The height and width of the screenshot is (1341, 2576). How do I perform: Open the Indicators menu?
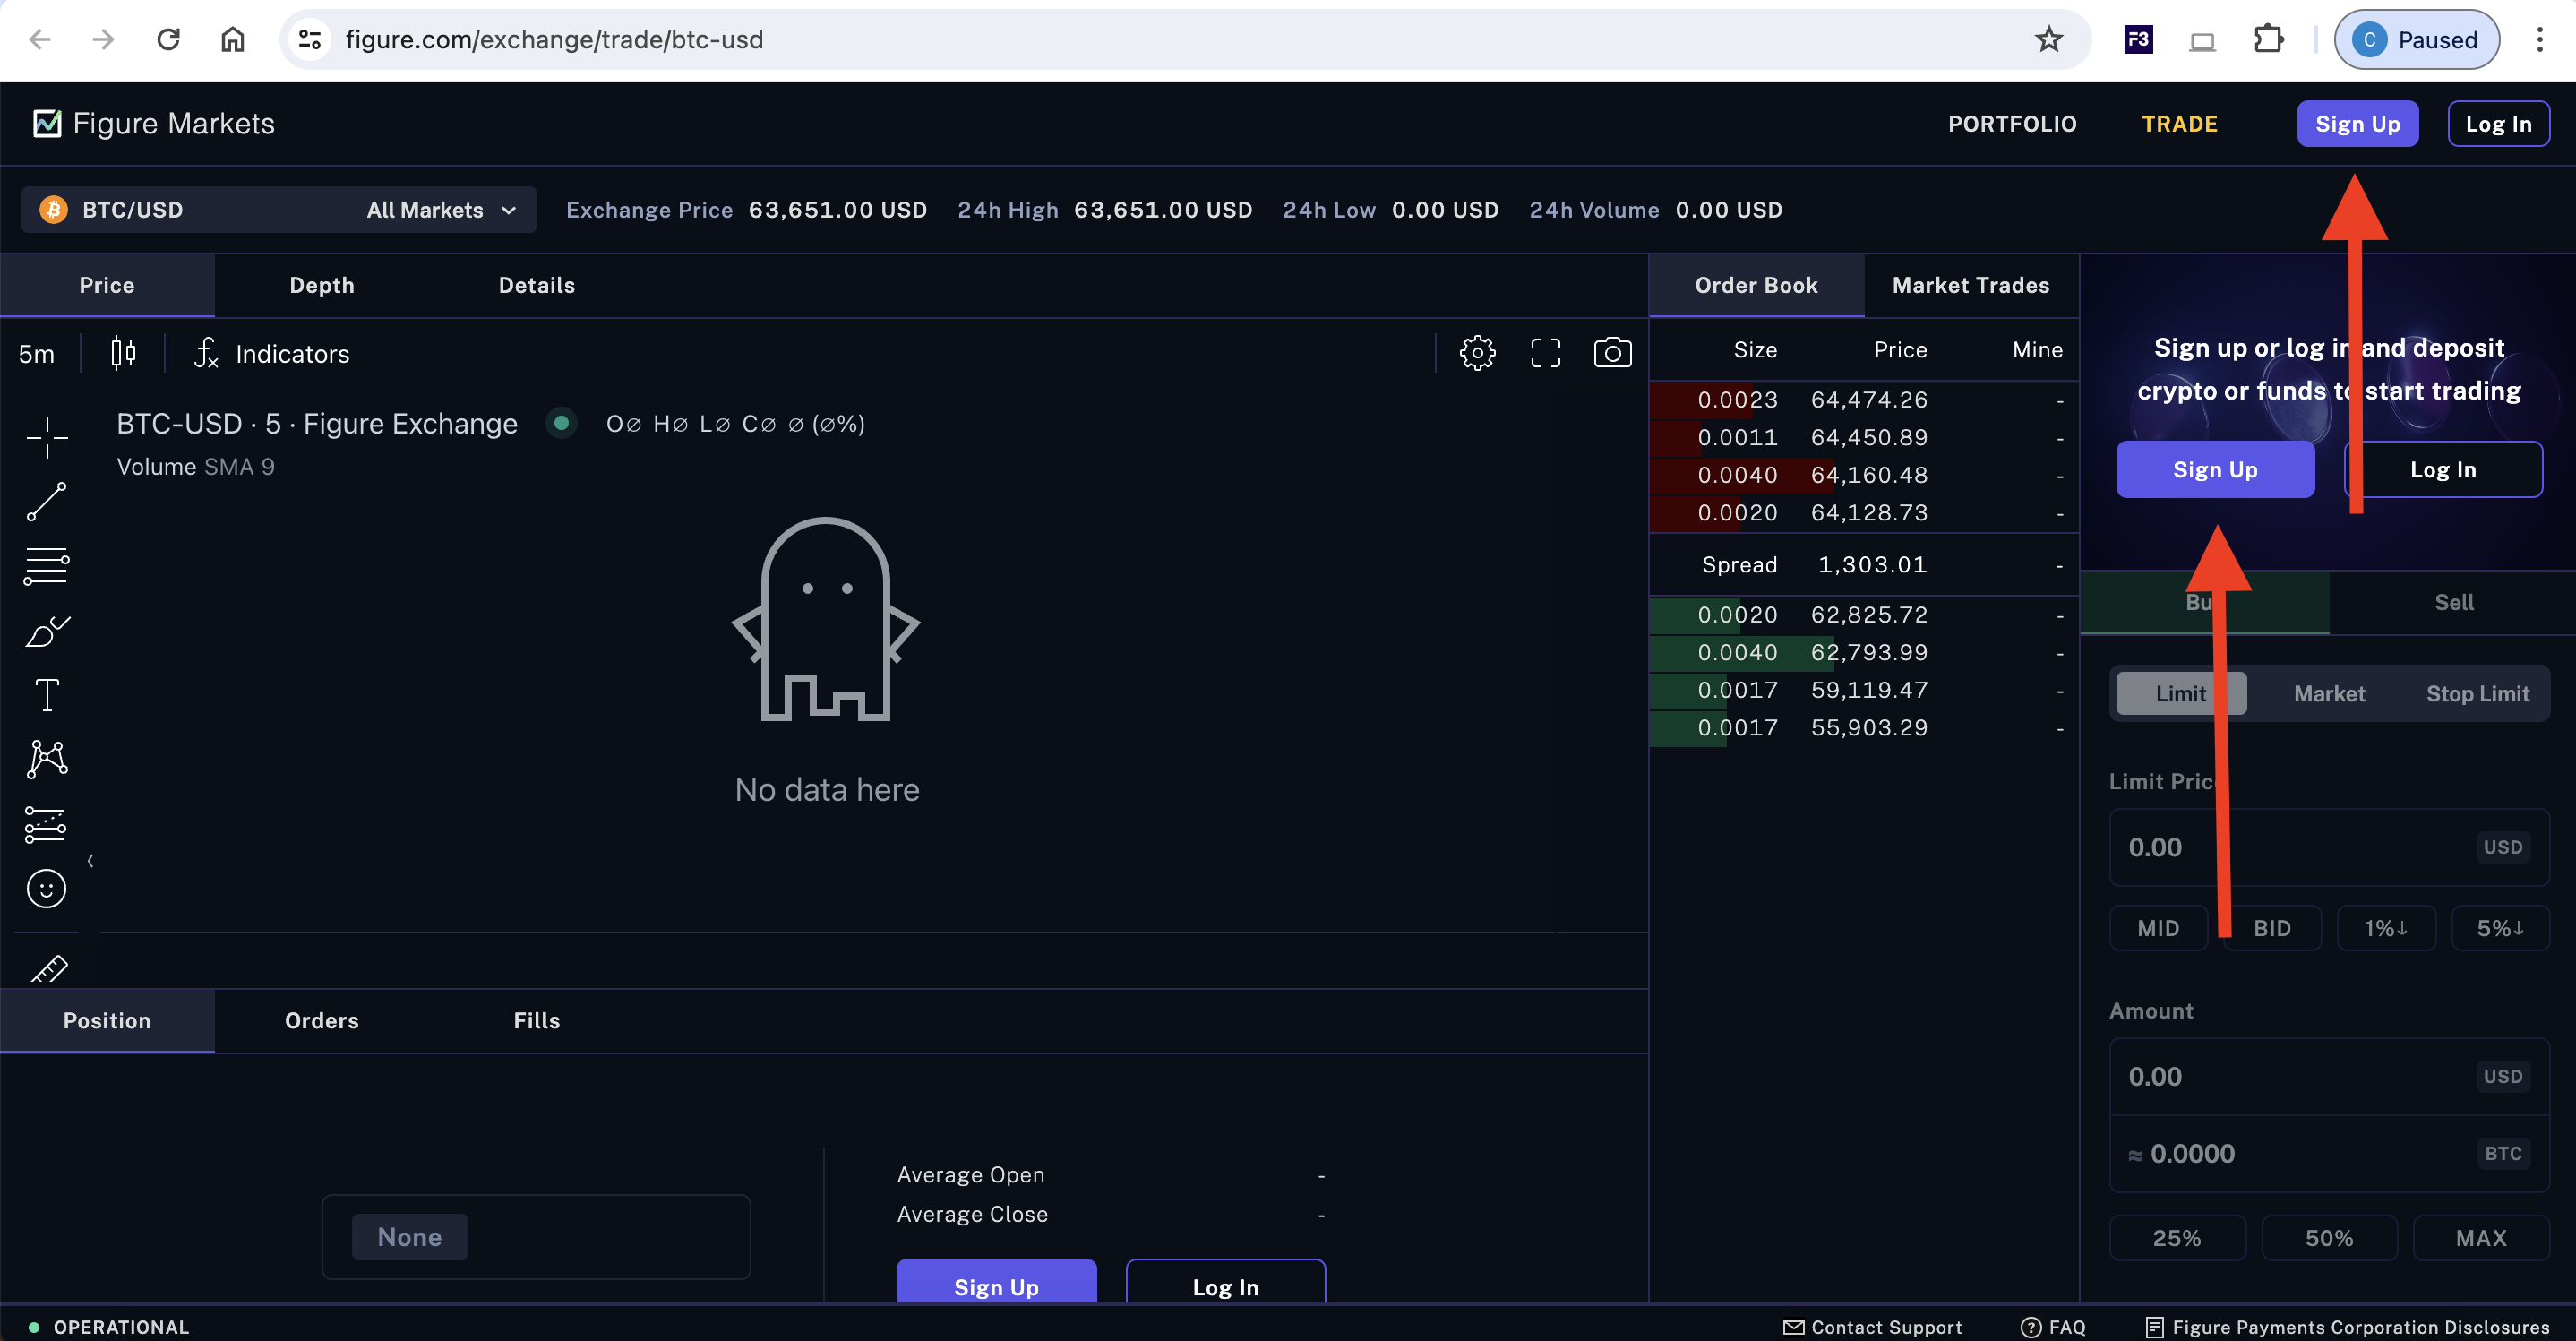273,354
